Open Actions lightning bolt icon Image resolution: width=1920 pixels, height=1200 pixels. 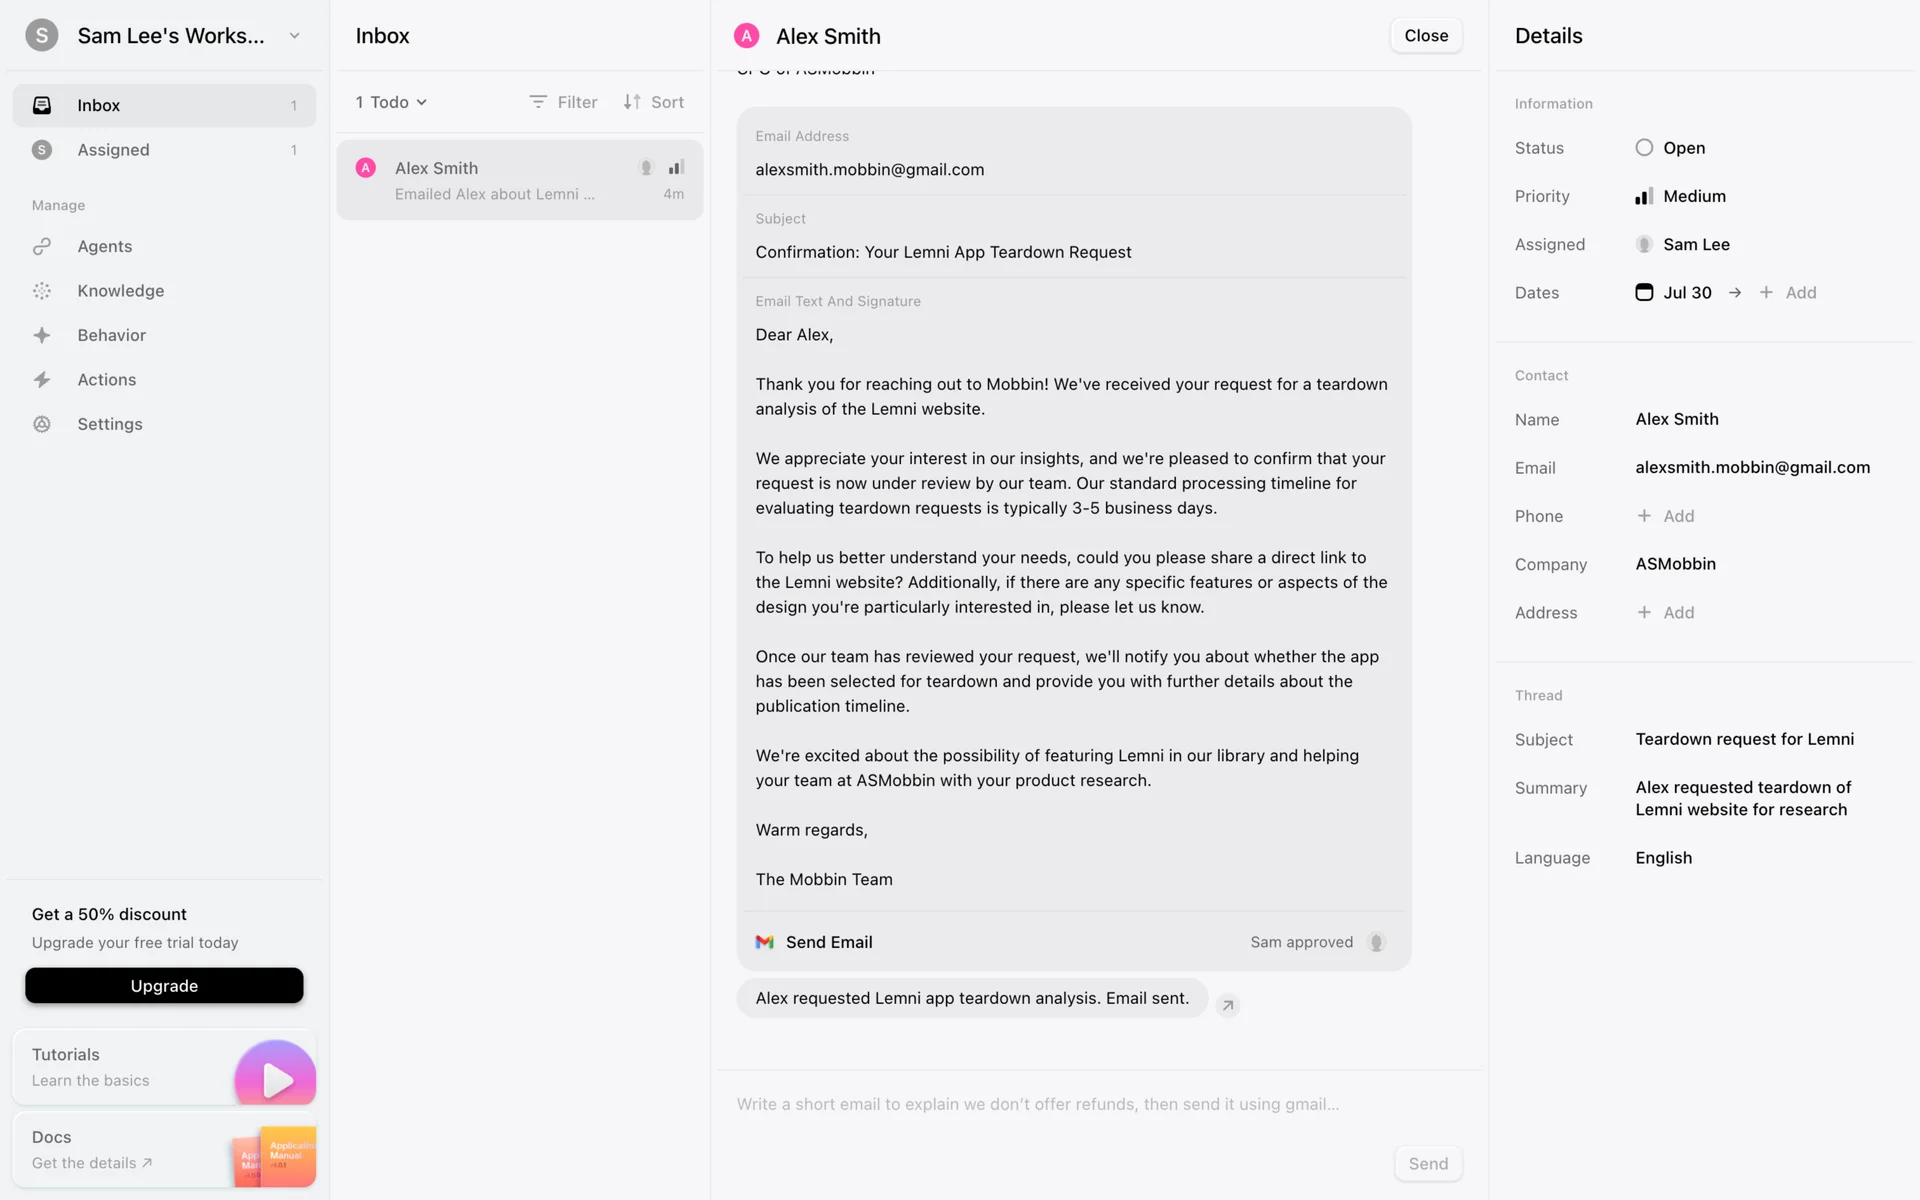42,380
